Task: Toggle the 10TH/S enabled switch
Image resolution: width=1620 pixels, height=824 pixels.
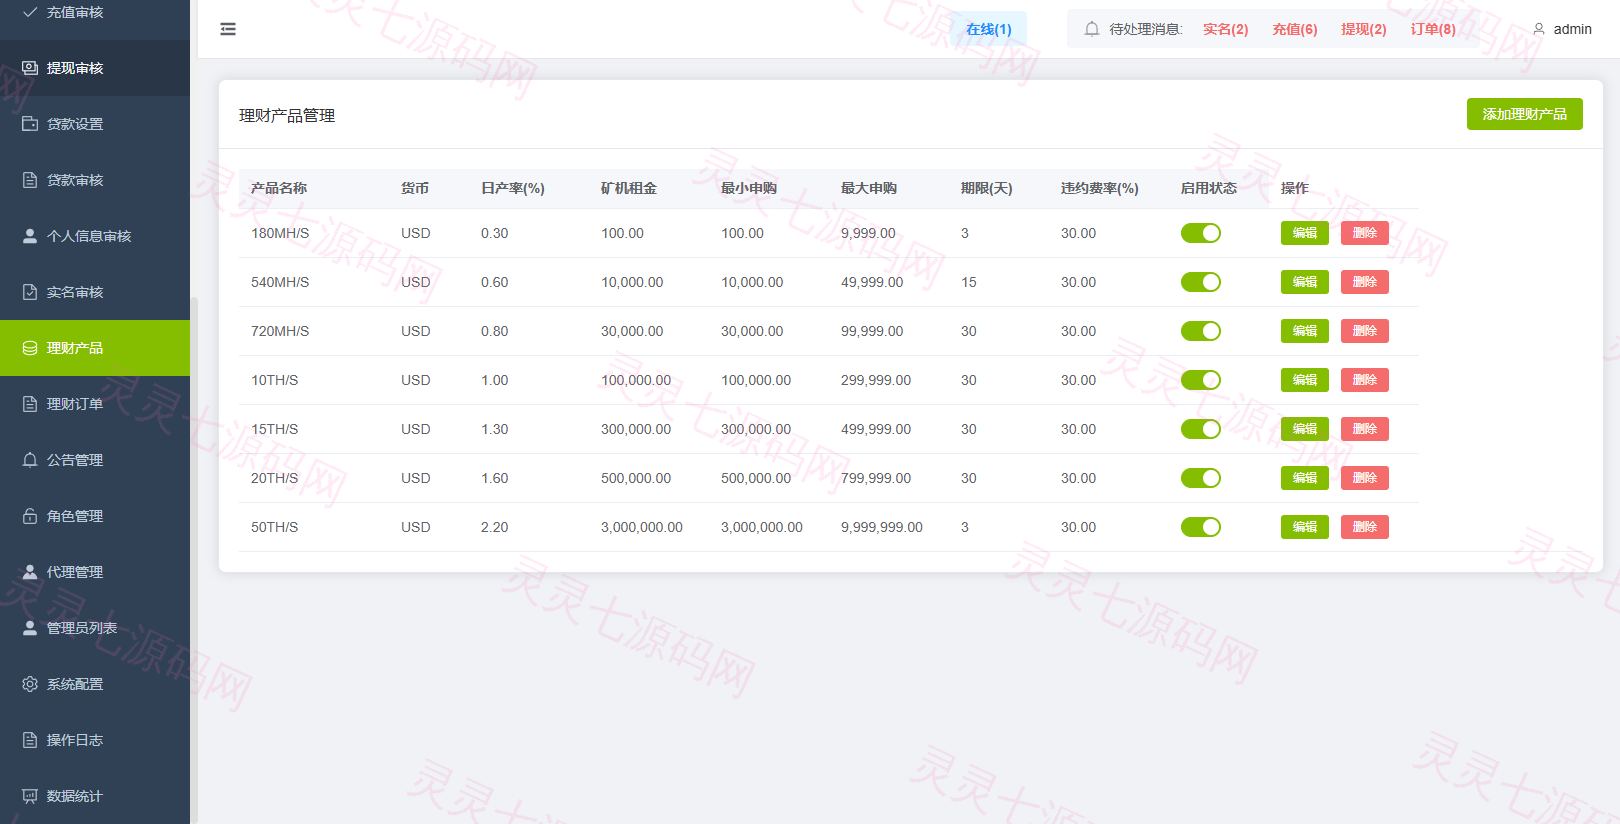Action: point(1201,380)
